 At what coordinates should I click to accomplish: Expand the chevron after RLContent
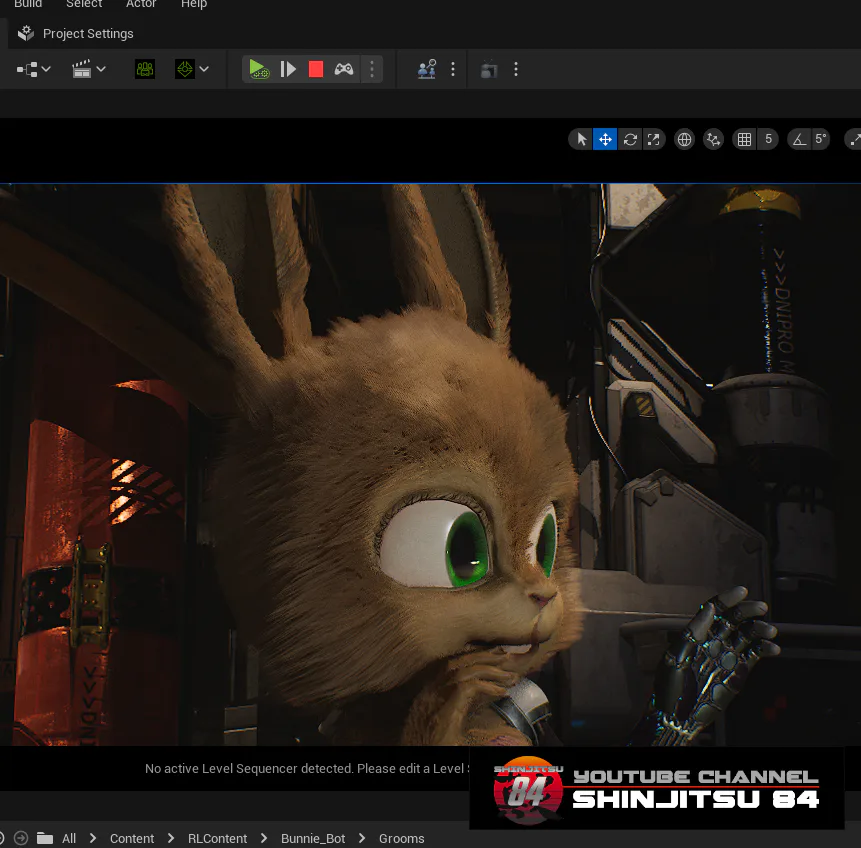[x=264, y=838]
